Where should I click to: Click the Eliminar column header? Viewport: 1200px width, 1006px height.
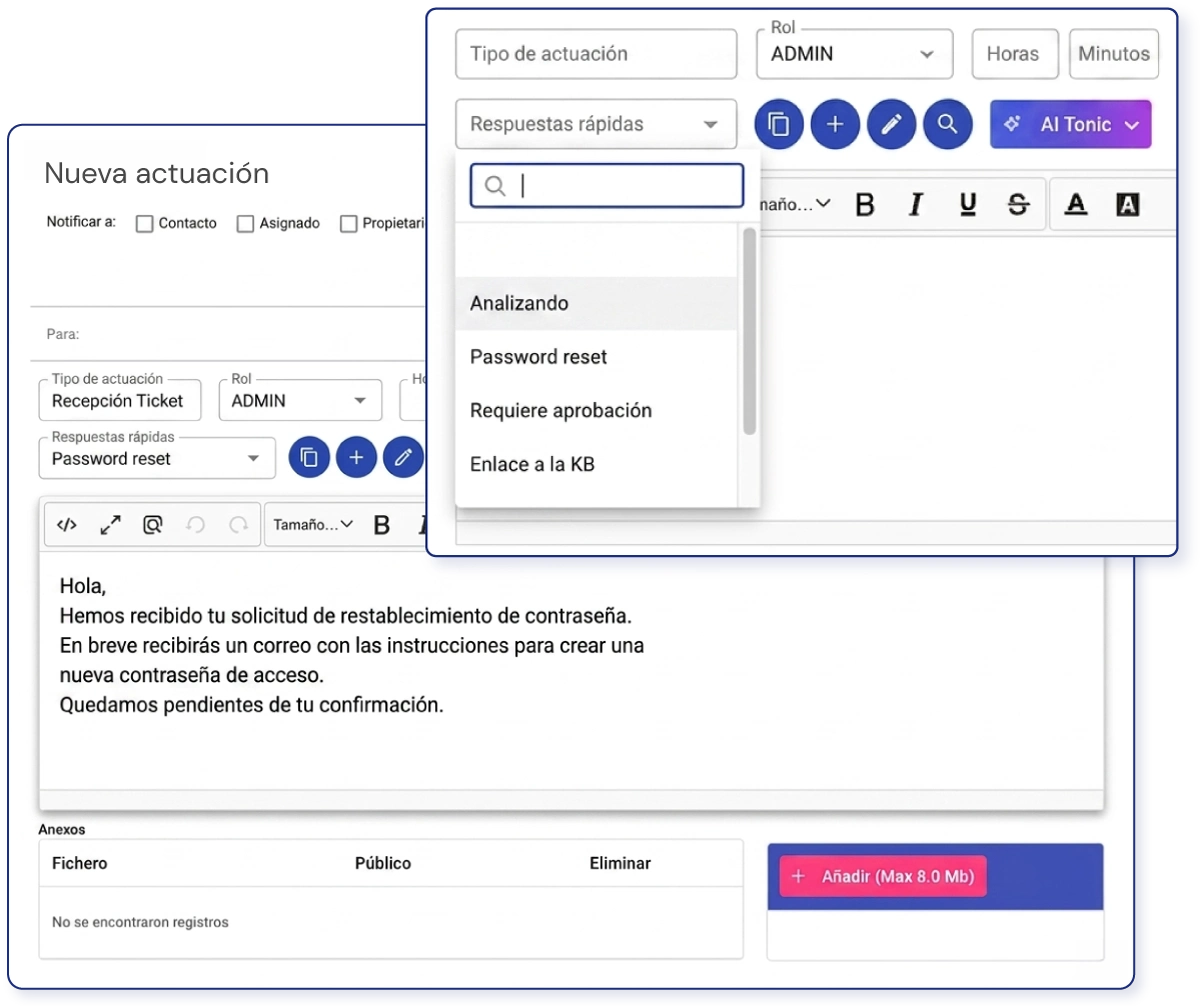pos(620,863)
